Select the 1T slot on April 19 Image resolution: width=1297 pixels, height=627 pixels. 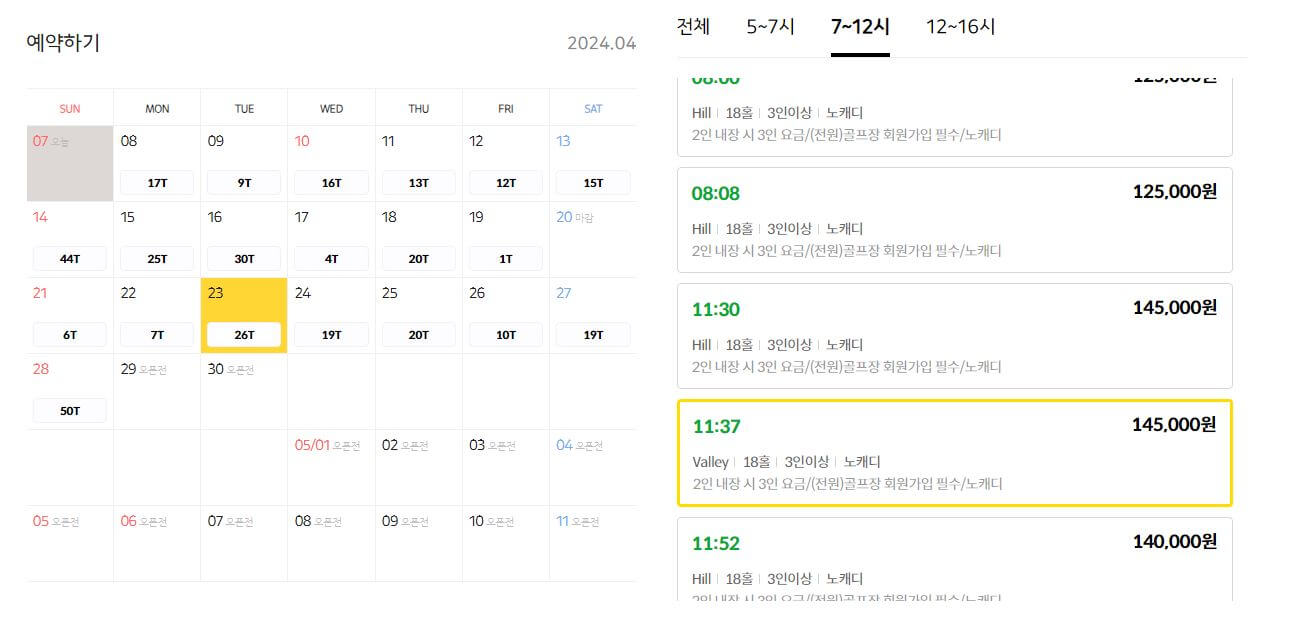(505, 258)
